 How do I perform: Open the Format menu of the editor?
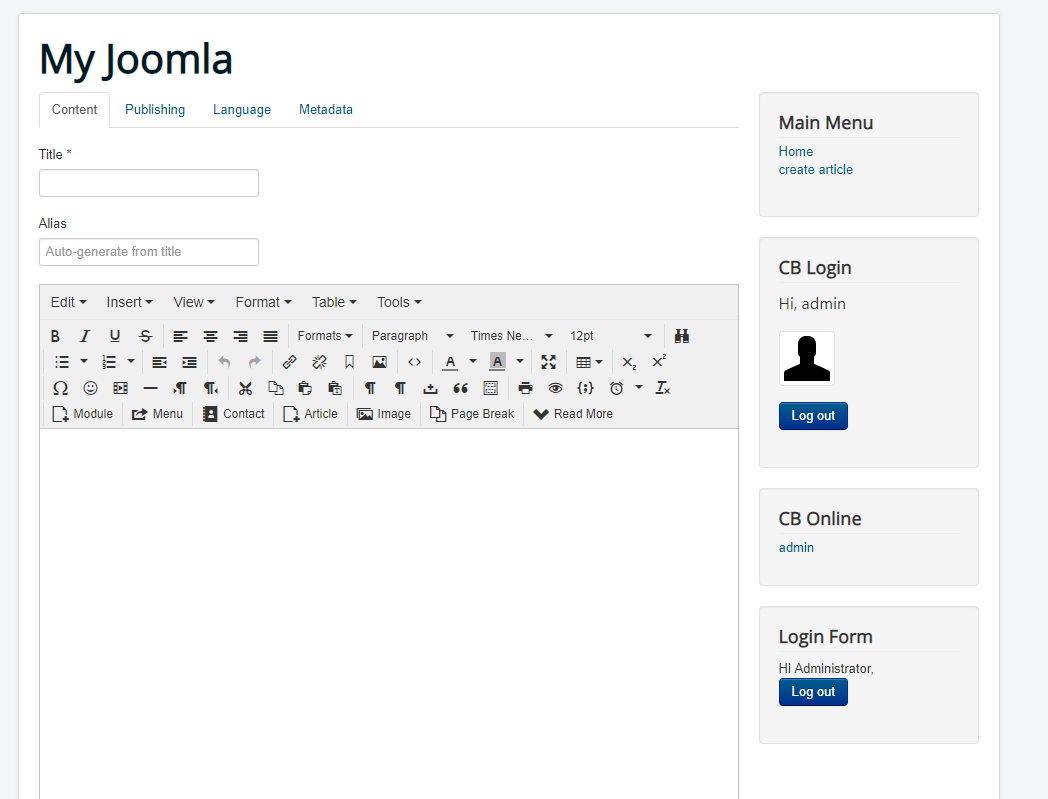click(263, 302)
